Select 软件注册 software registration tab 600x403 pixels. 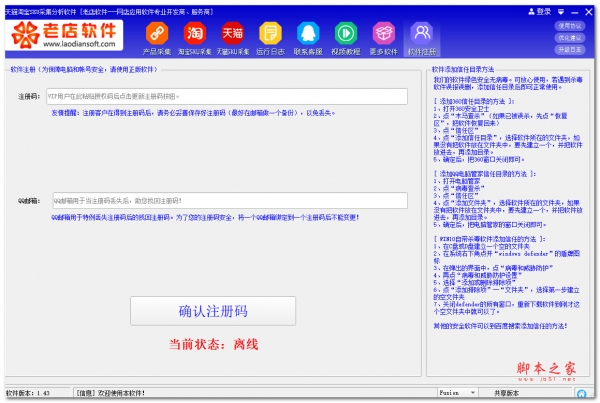tap(422, 38)
